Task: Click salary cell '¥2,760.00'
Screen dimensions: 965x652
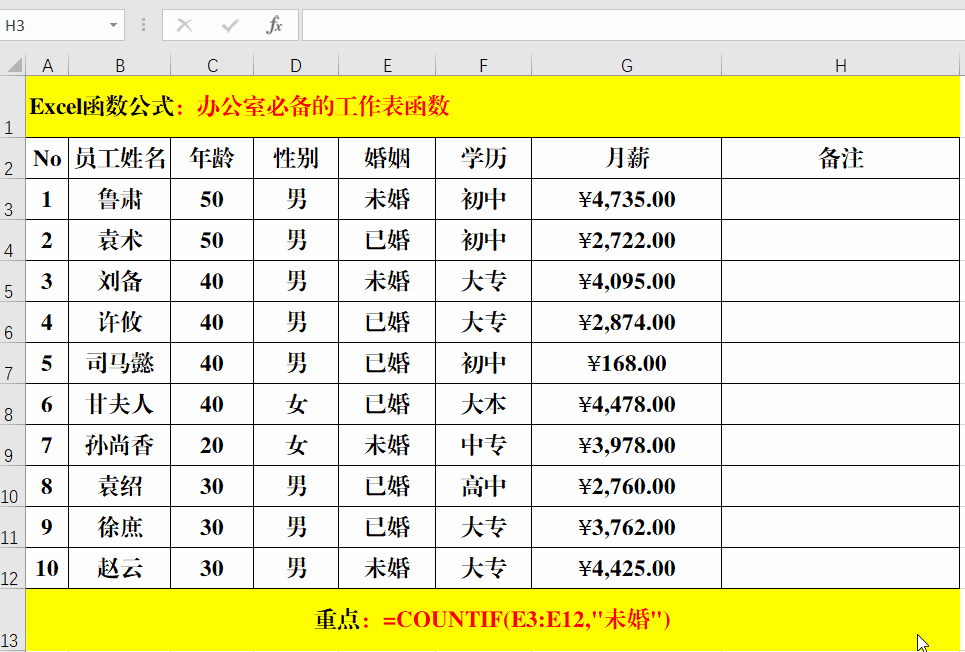Action: click(627, 486)
